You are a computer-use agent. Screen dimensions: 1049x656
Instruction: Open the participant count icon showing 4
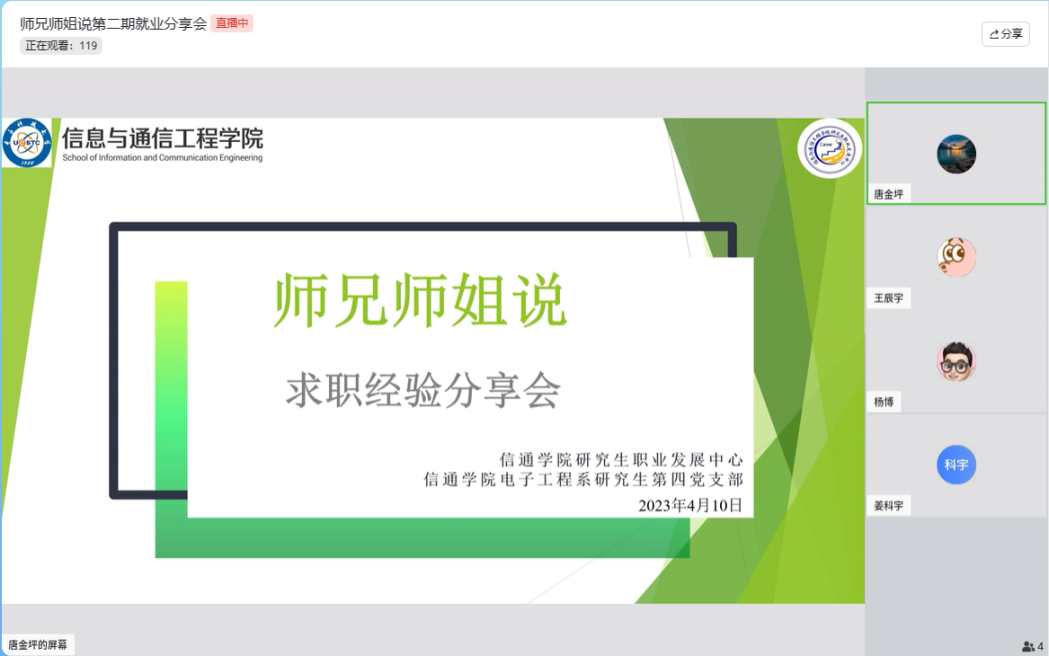click(1032, 646)
